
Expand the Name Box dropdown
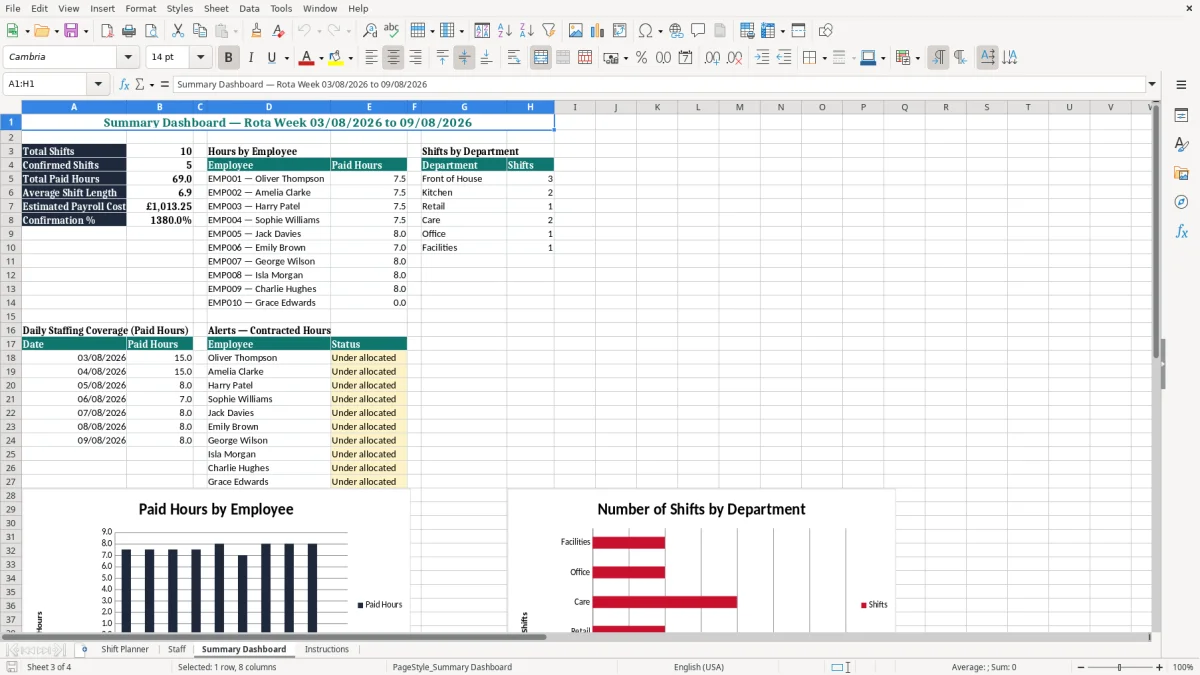coord(98,84)
